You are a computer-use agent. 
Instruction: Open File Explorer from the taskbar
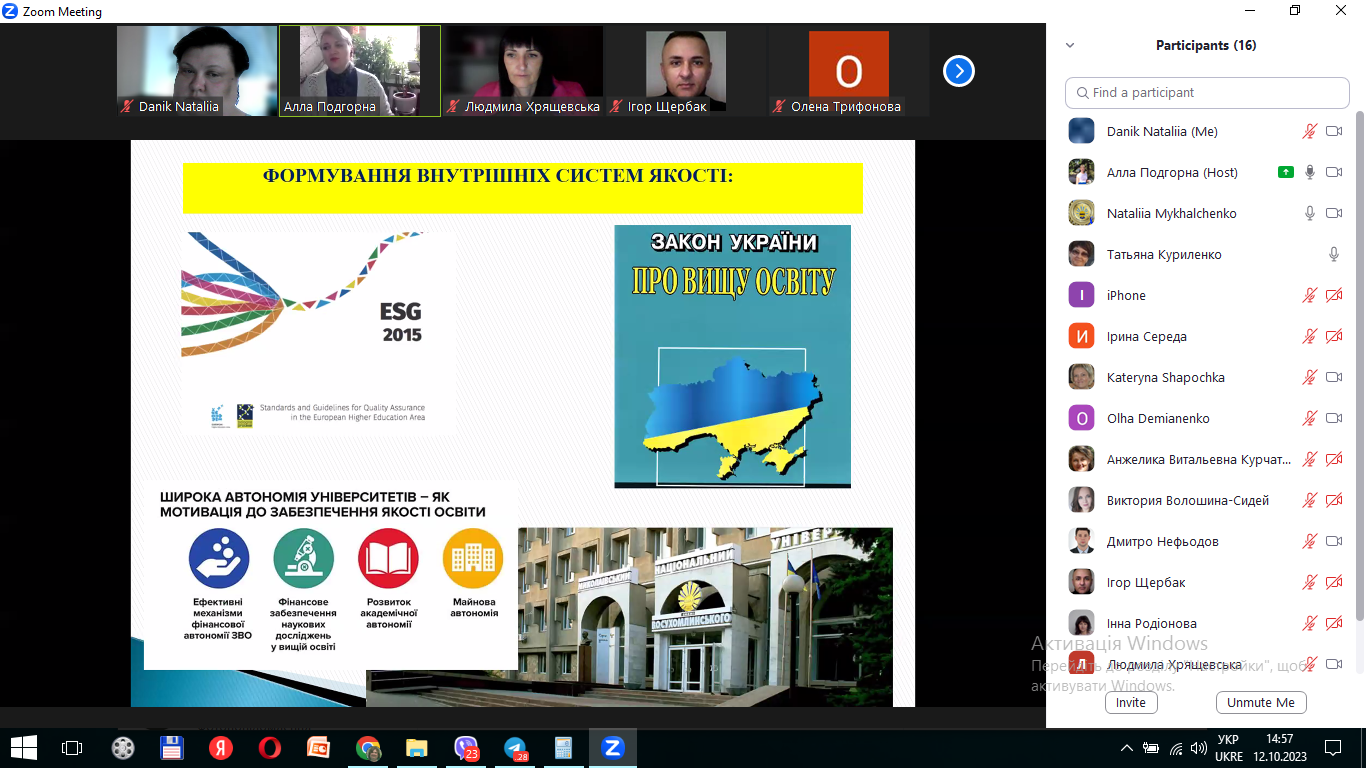click(x=416, y=747)
